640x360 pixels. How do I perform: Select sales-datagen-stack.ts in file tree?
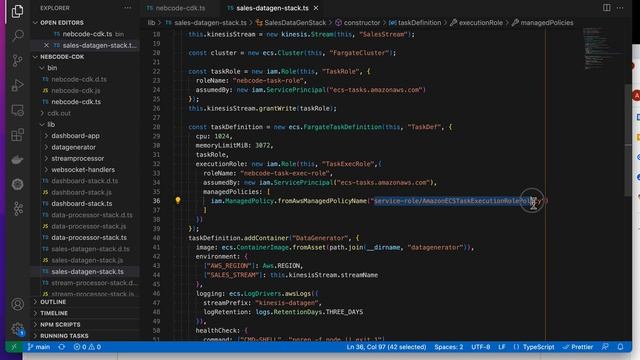pyautogui.click(x=87, y=271)
